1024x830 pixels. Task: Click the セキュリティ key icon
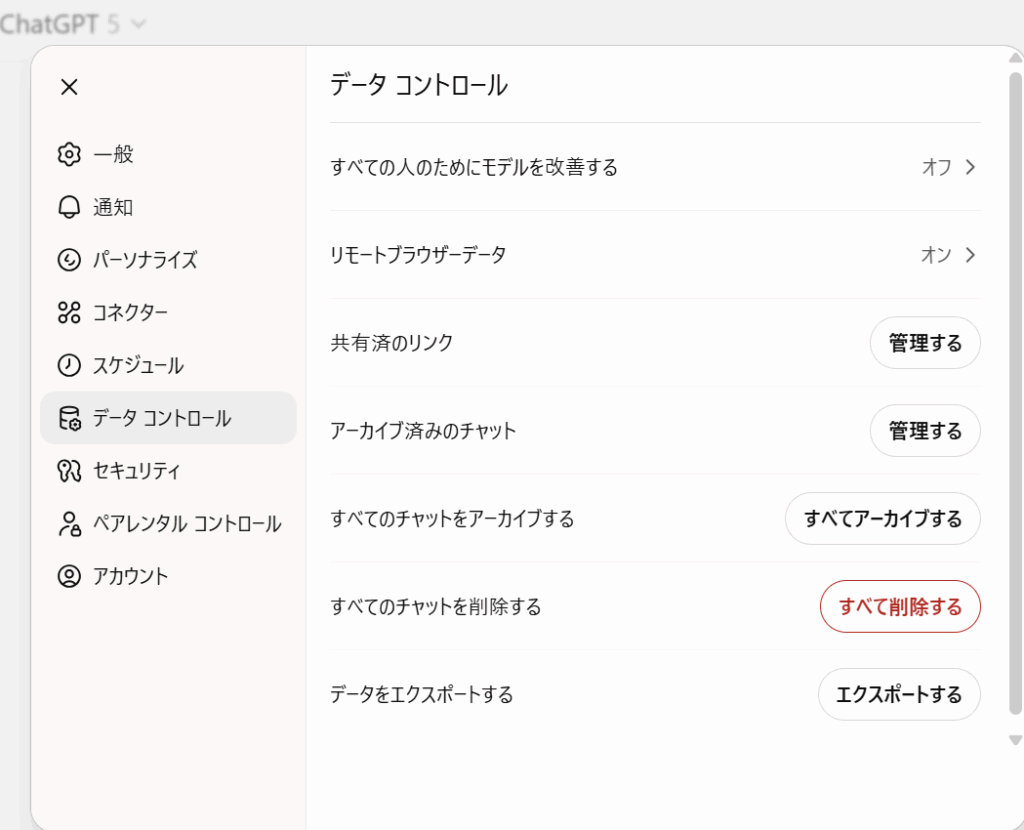[x=69, y=471]
